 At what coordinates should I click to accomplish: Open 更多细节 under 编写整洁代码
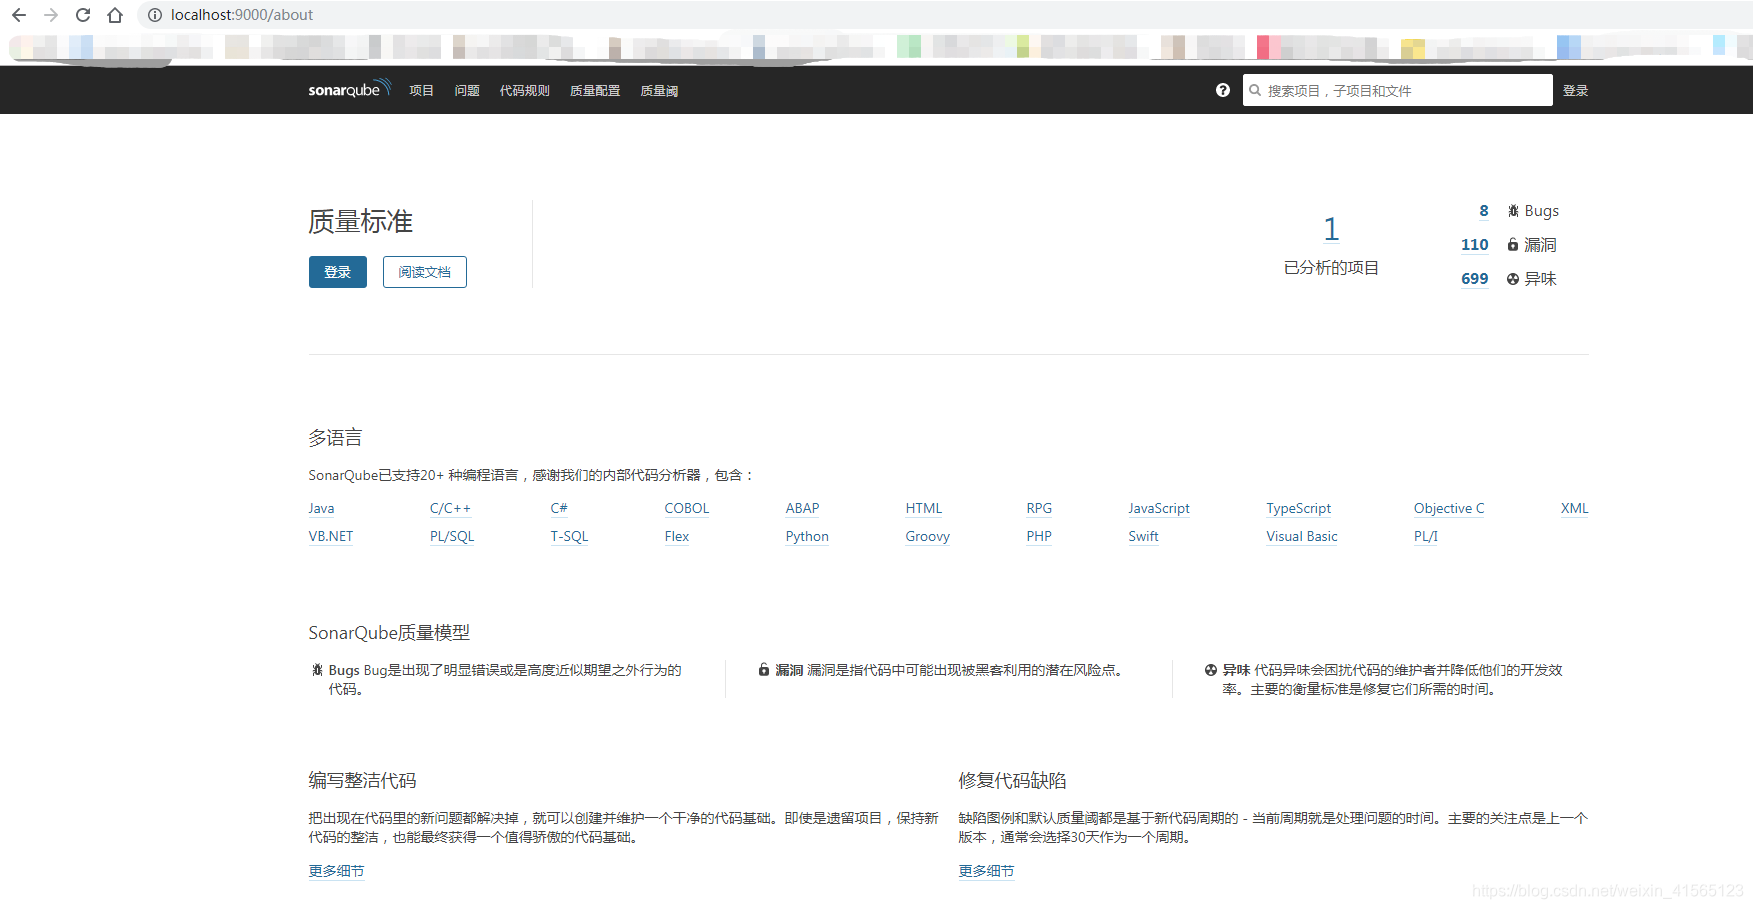tap(336, 871)
